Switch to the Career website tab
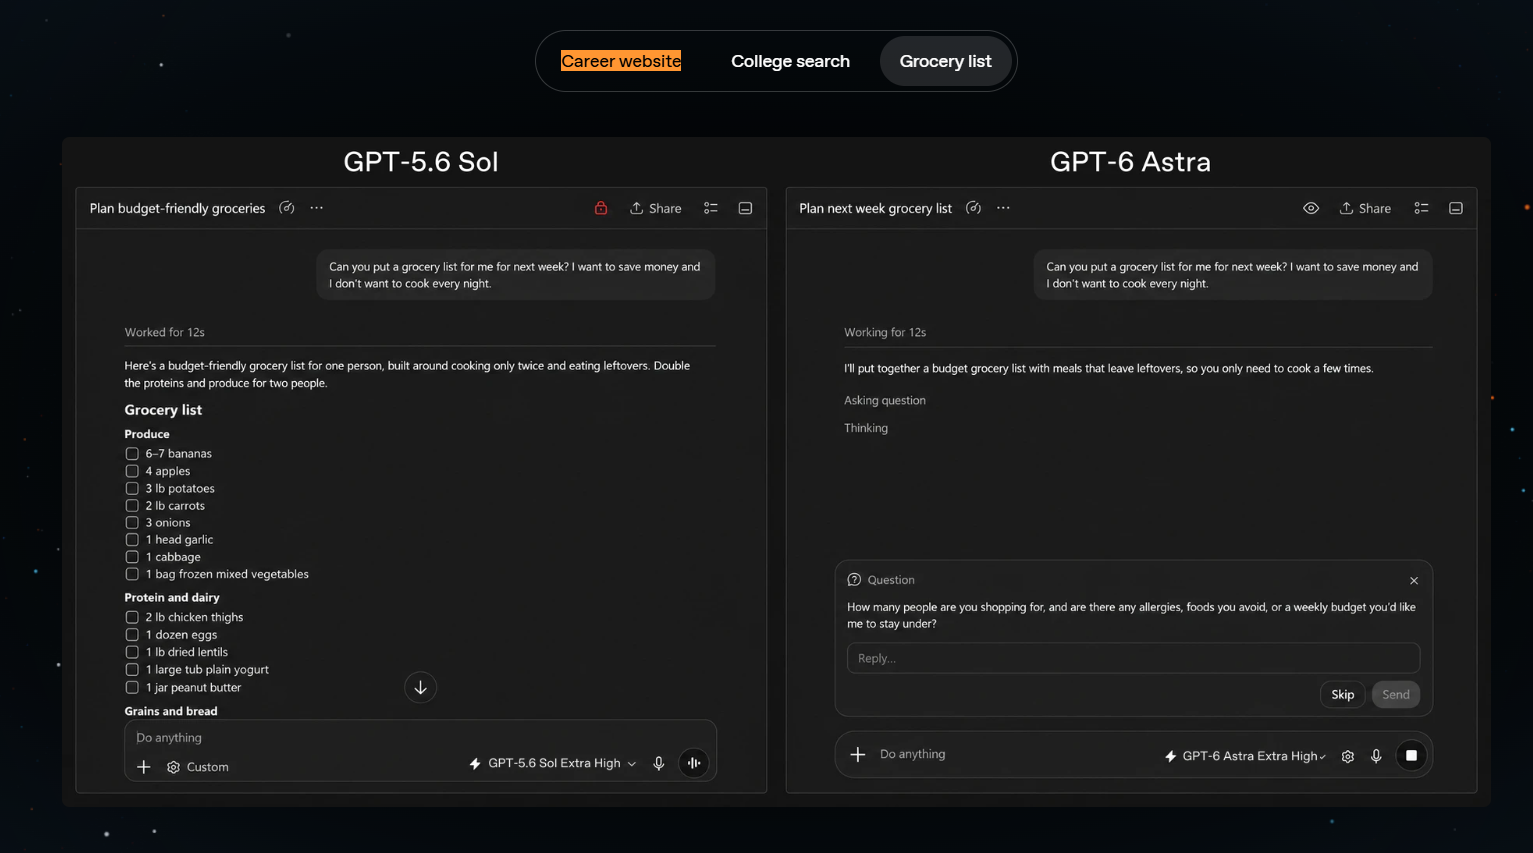Viewport: 1533px width, 853px height. [x=621, y=61]
